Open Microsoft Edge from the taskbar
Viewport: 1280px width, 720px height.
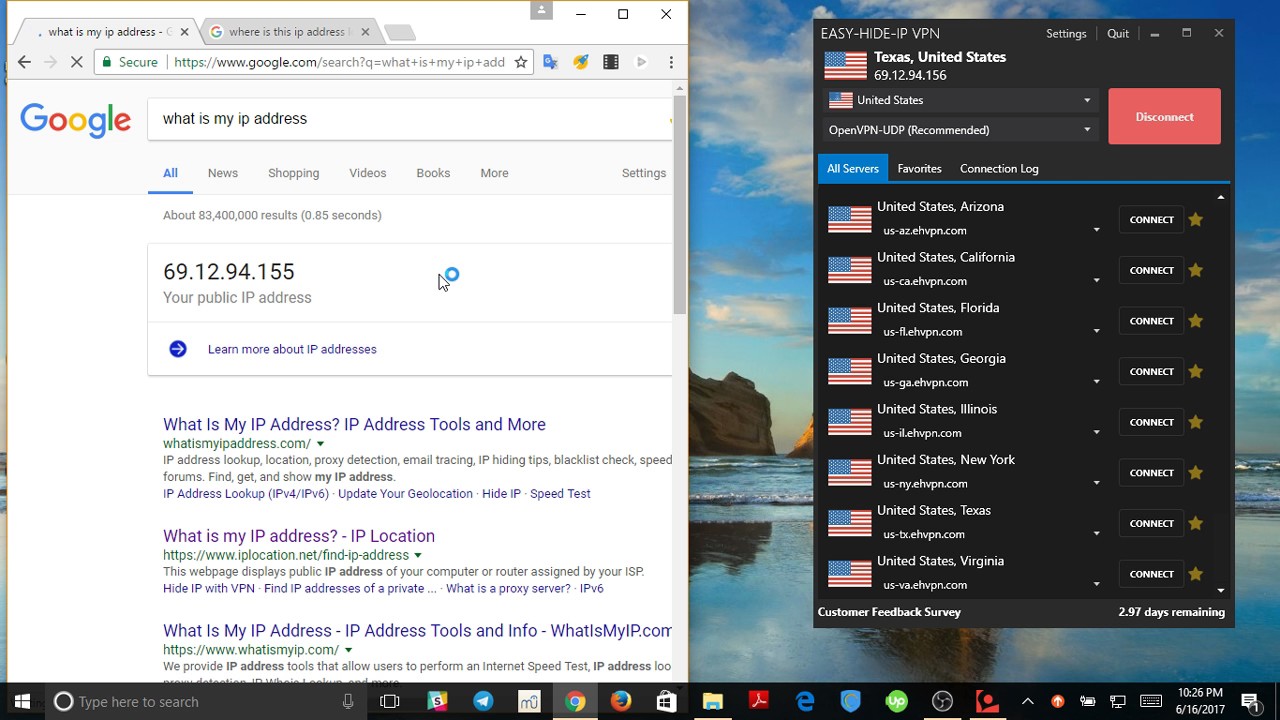[805, 701]
